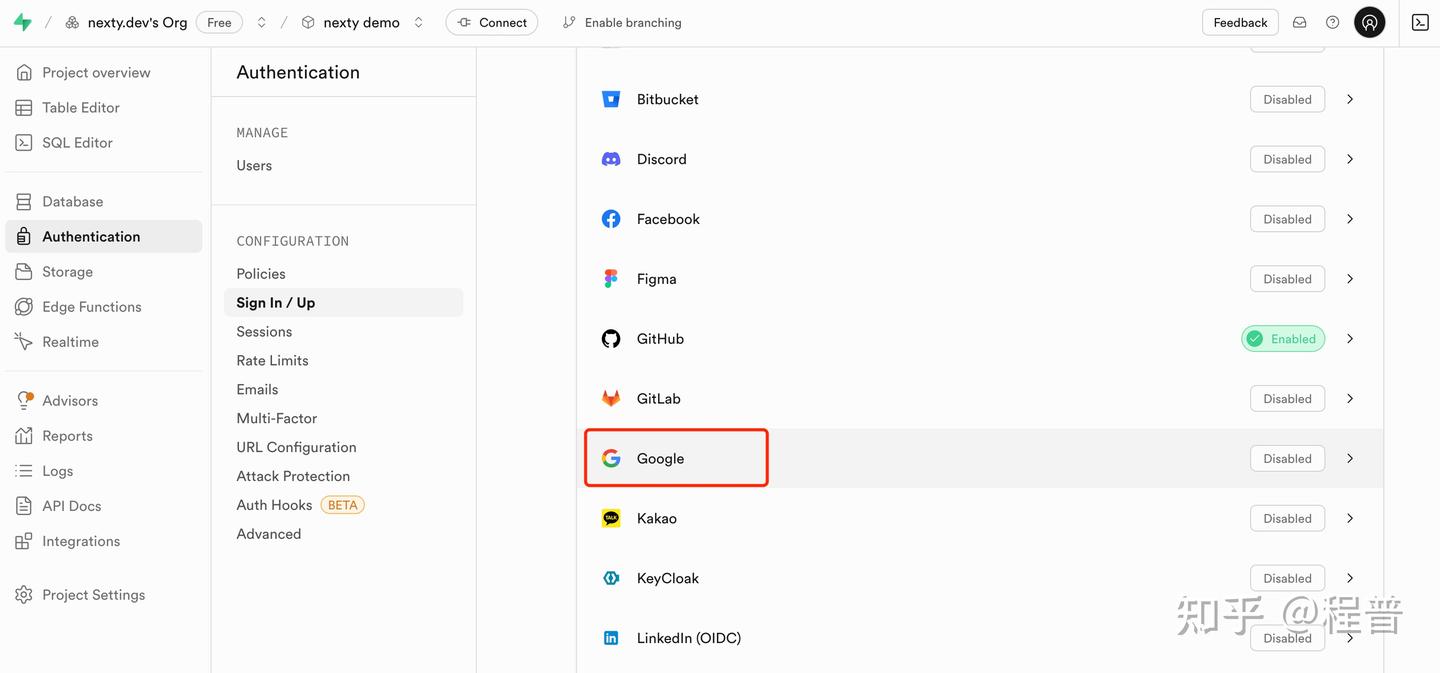This screenshot has width=1440, height=673.
Task: Select URL Configuration in the auth menu
Action: (x=296, y=447)
